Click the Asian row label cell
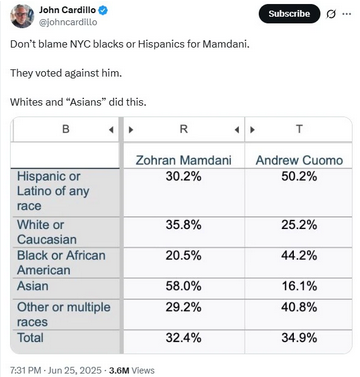360x377 pixels. [65, 288]
